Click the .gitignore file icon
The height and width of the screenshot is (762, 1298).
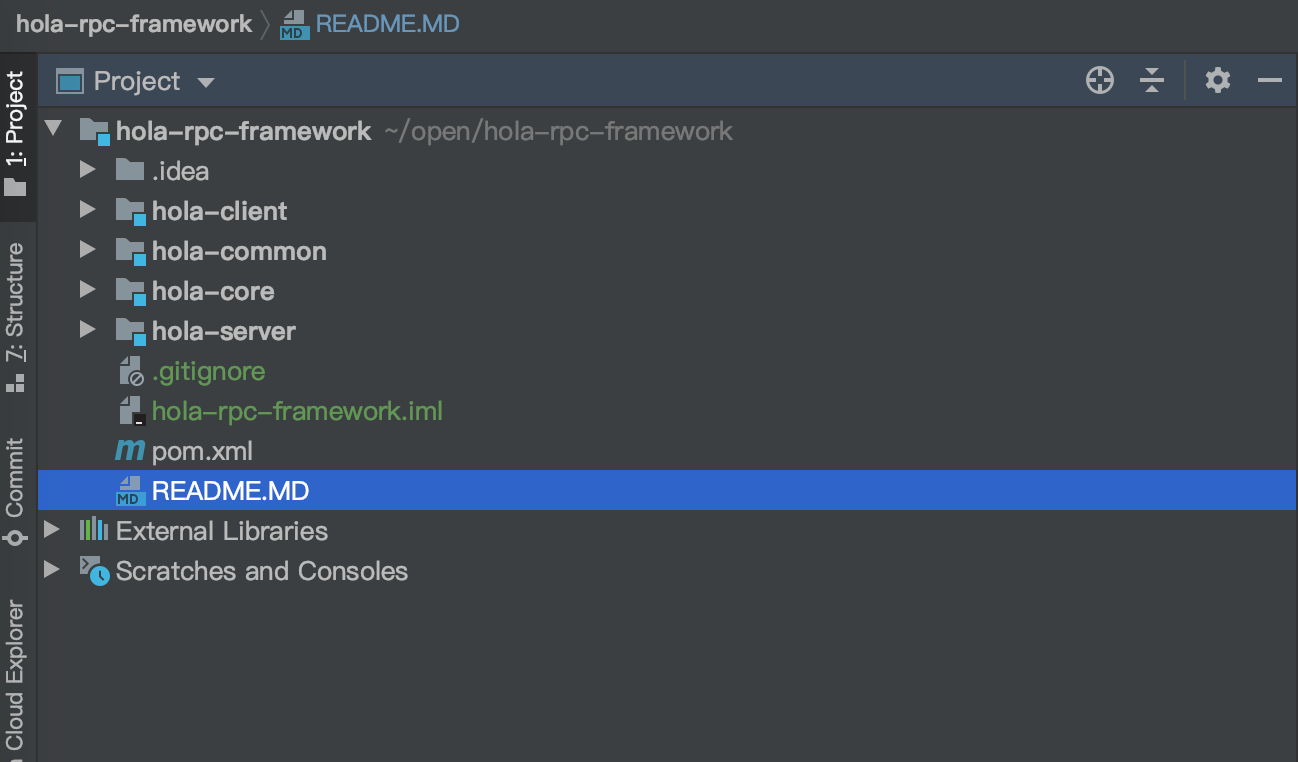click(x=131, y=371)
